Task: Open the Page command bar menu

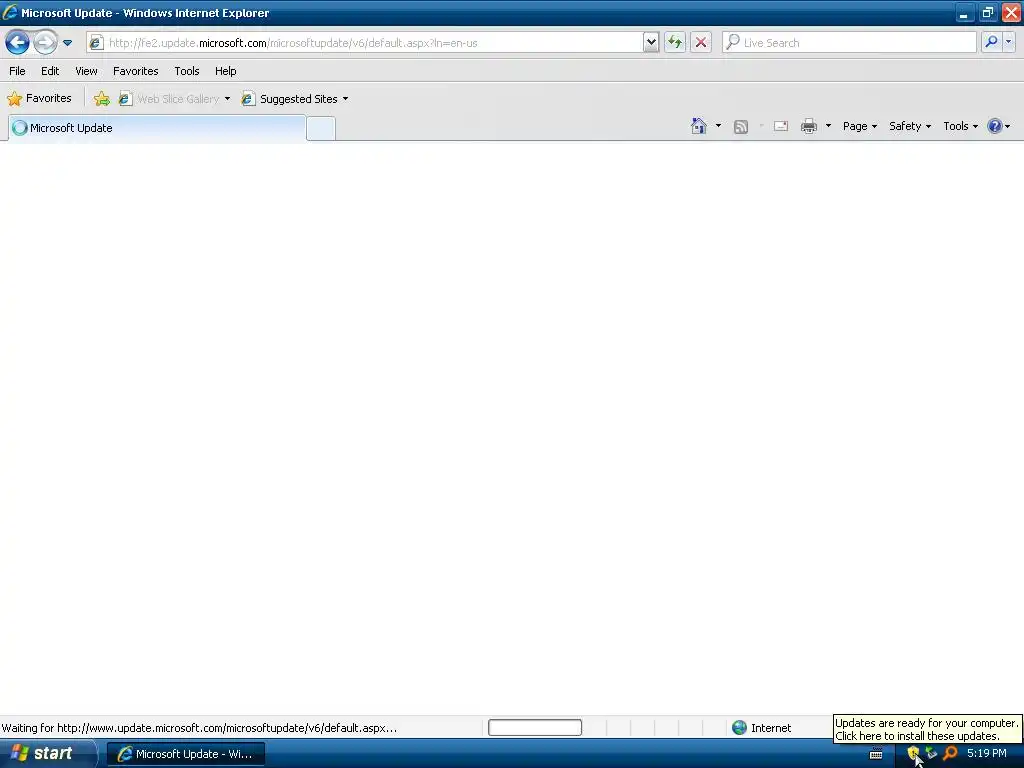Action: point(859,127)
